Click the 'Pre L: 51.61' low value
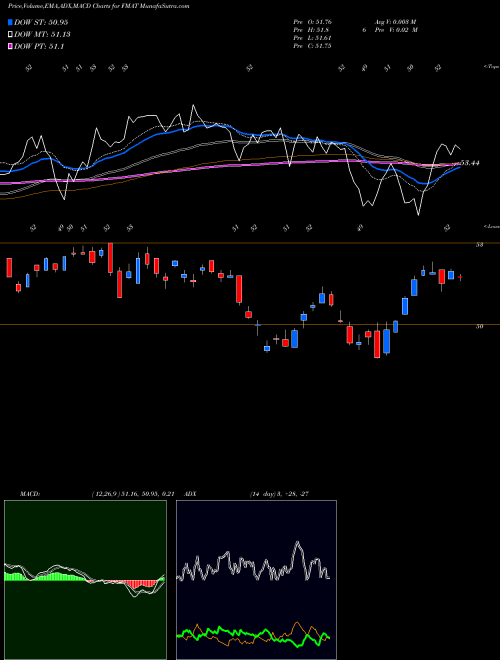Screen dimensions: 500x660 click(x=313, y=38)
